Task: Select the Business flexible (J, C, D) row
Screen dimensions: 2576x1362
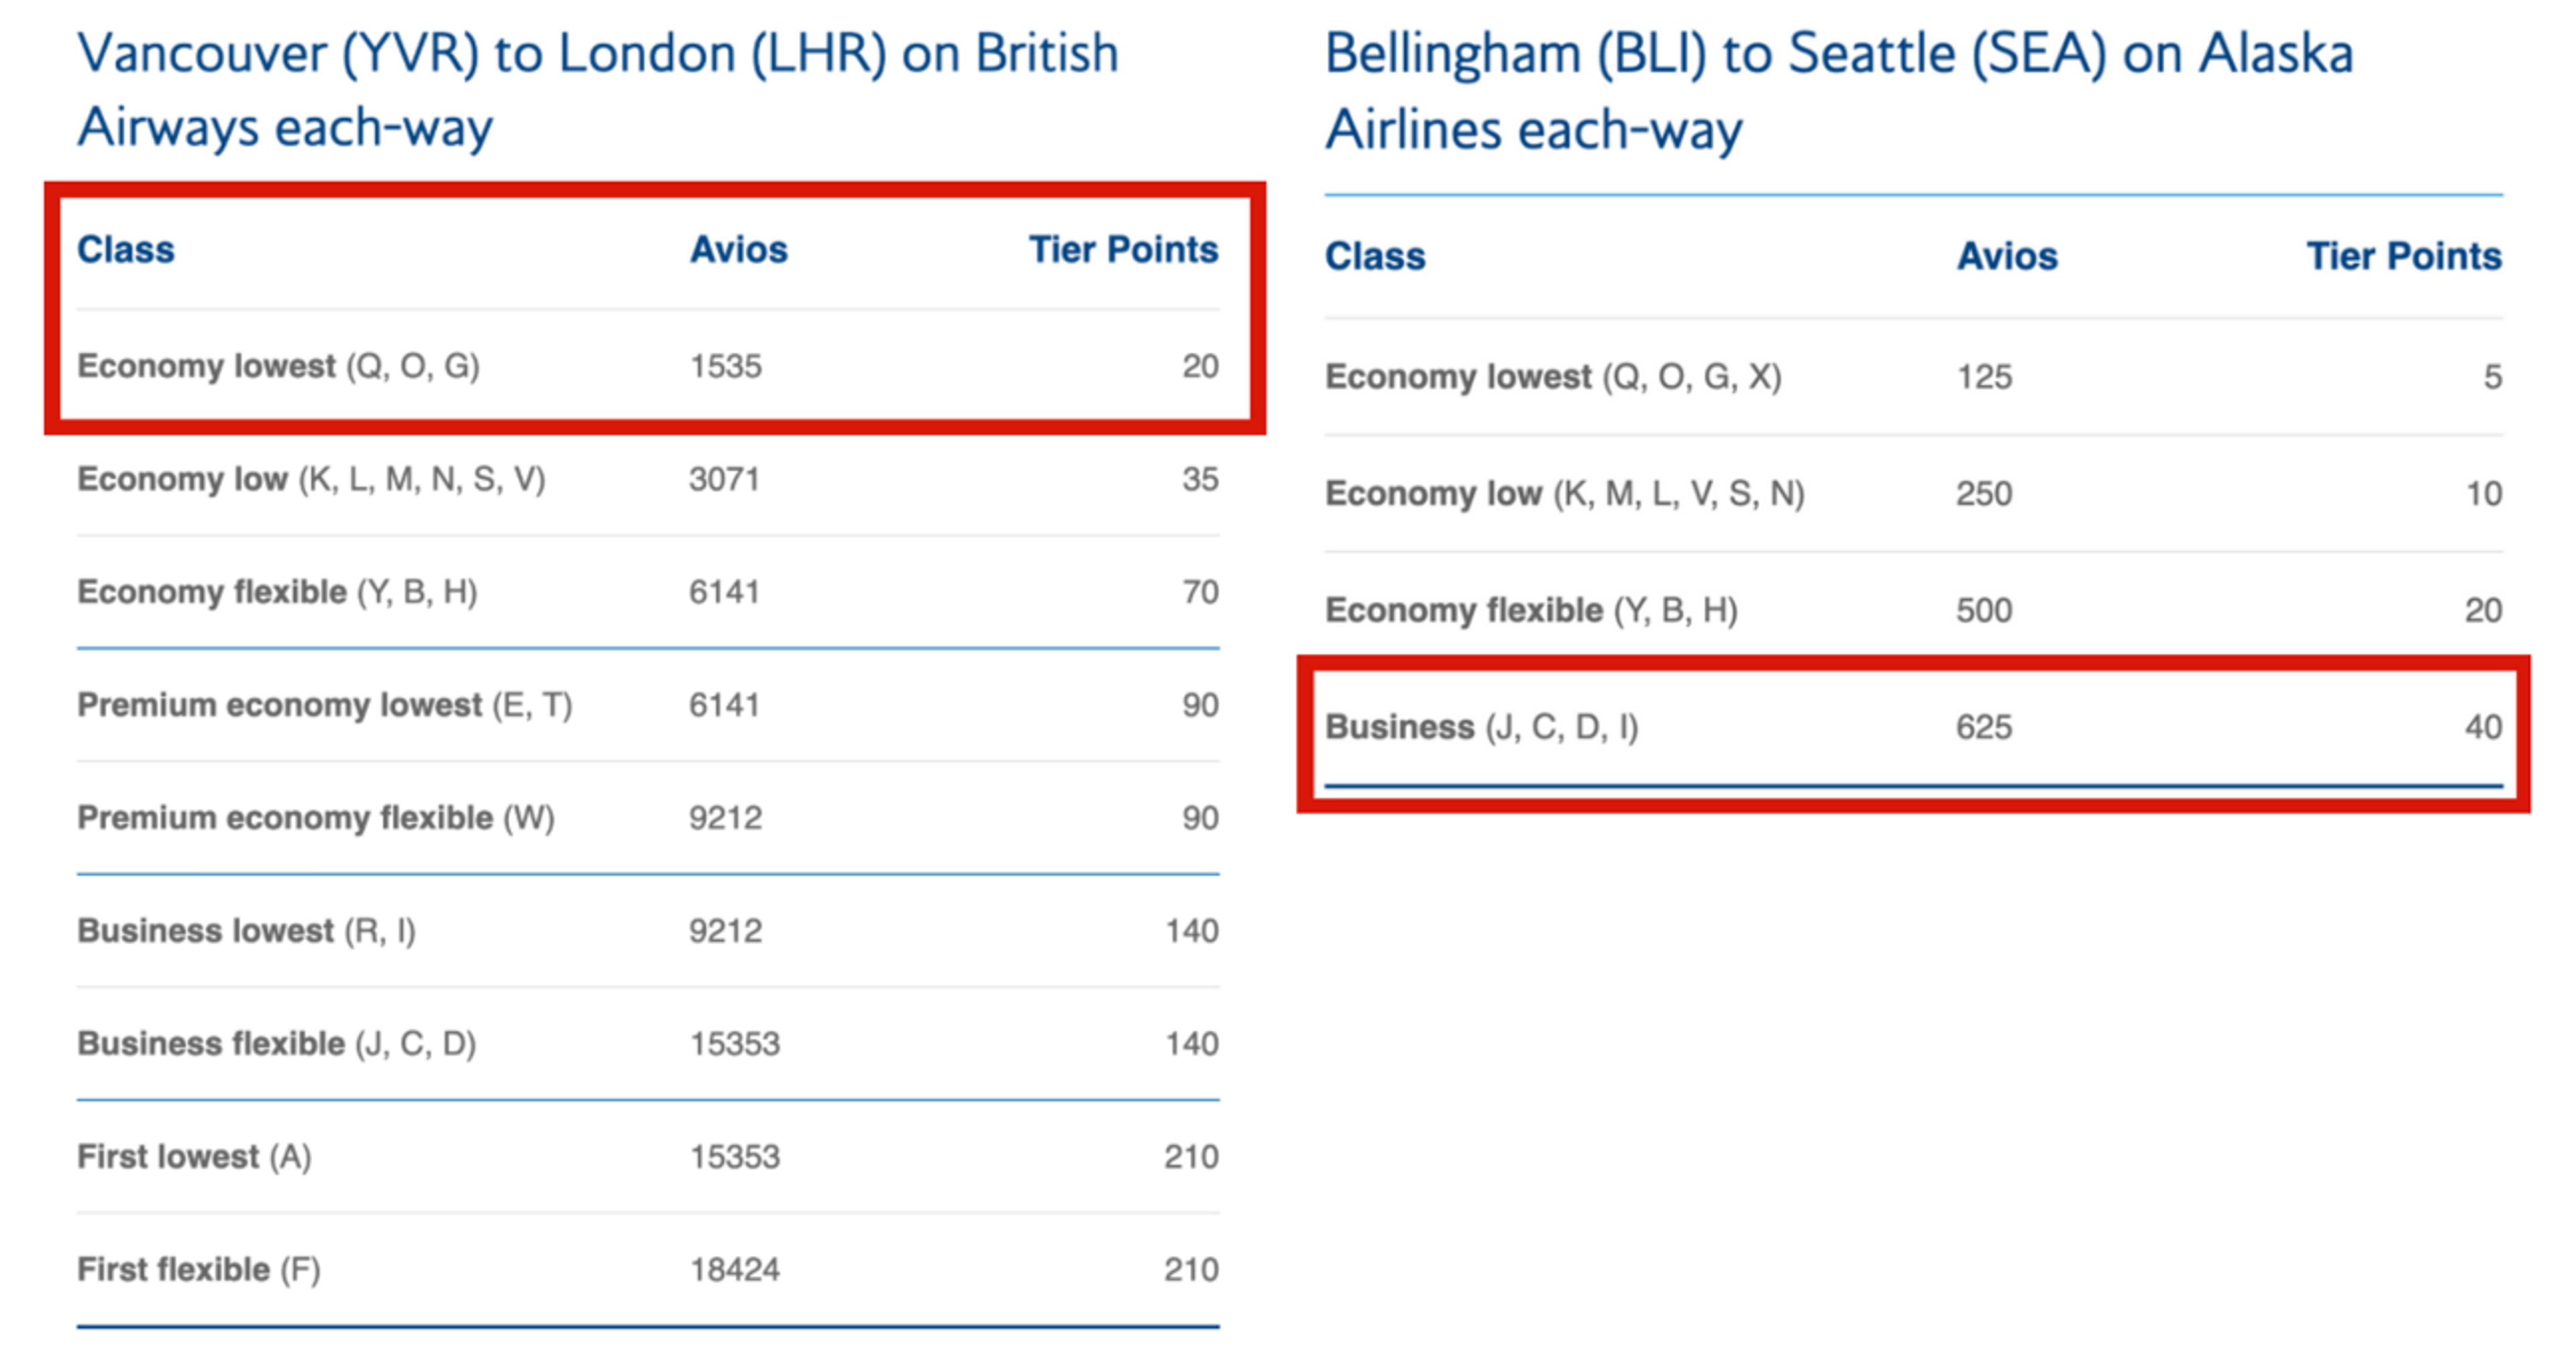Action: 648,1044
